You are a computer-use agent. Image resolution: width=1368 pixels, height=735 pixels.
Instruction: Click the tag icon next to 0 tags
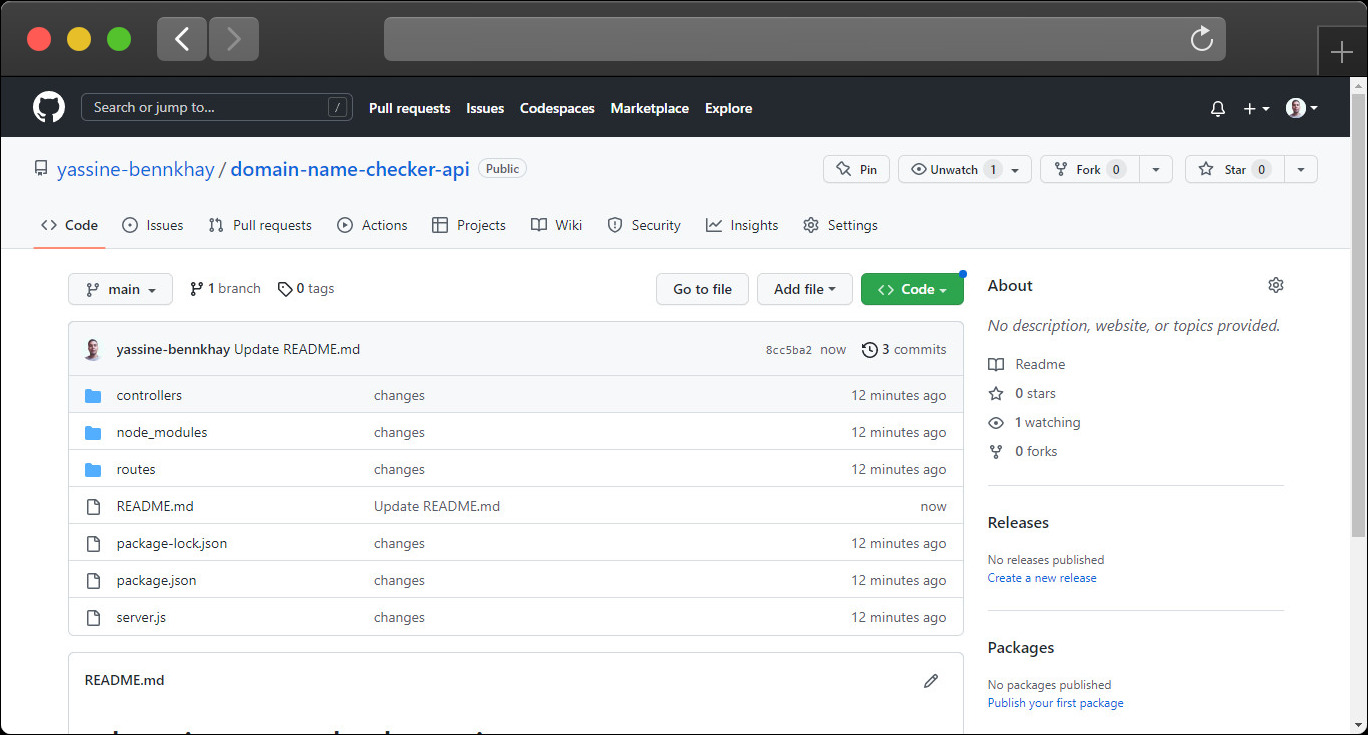[285, 289]
